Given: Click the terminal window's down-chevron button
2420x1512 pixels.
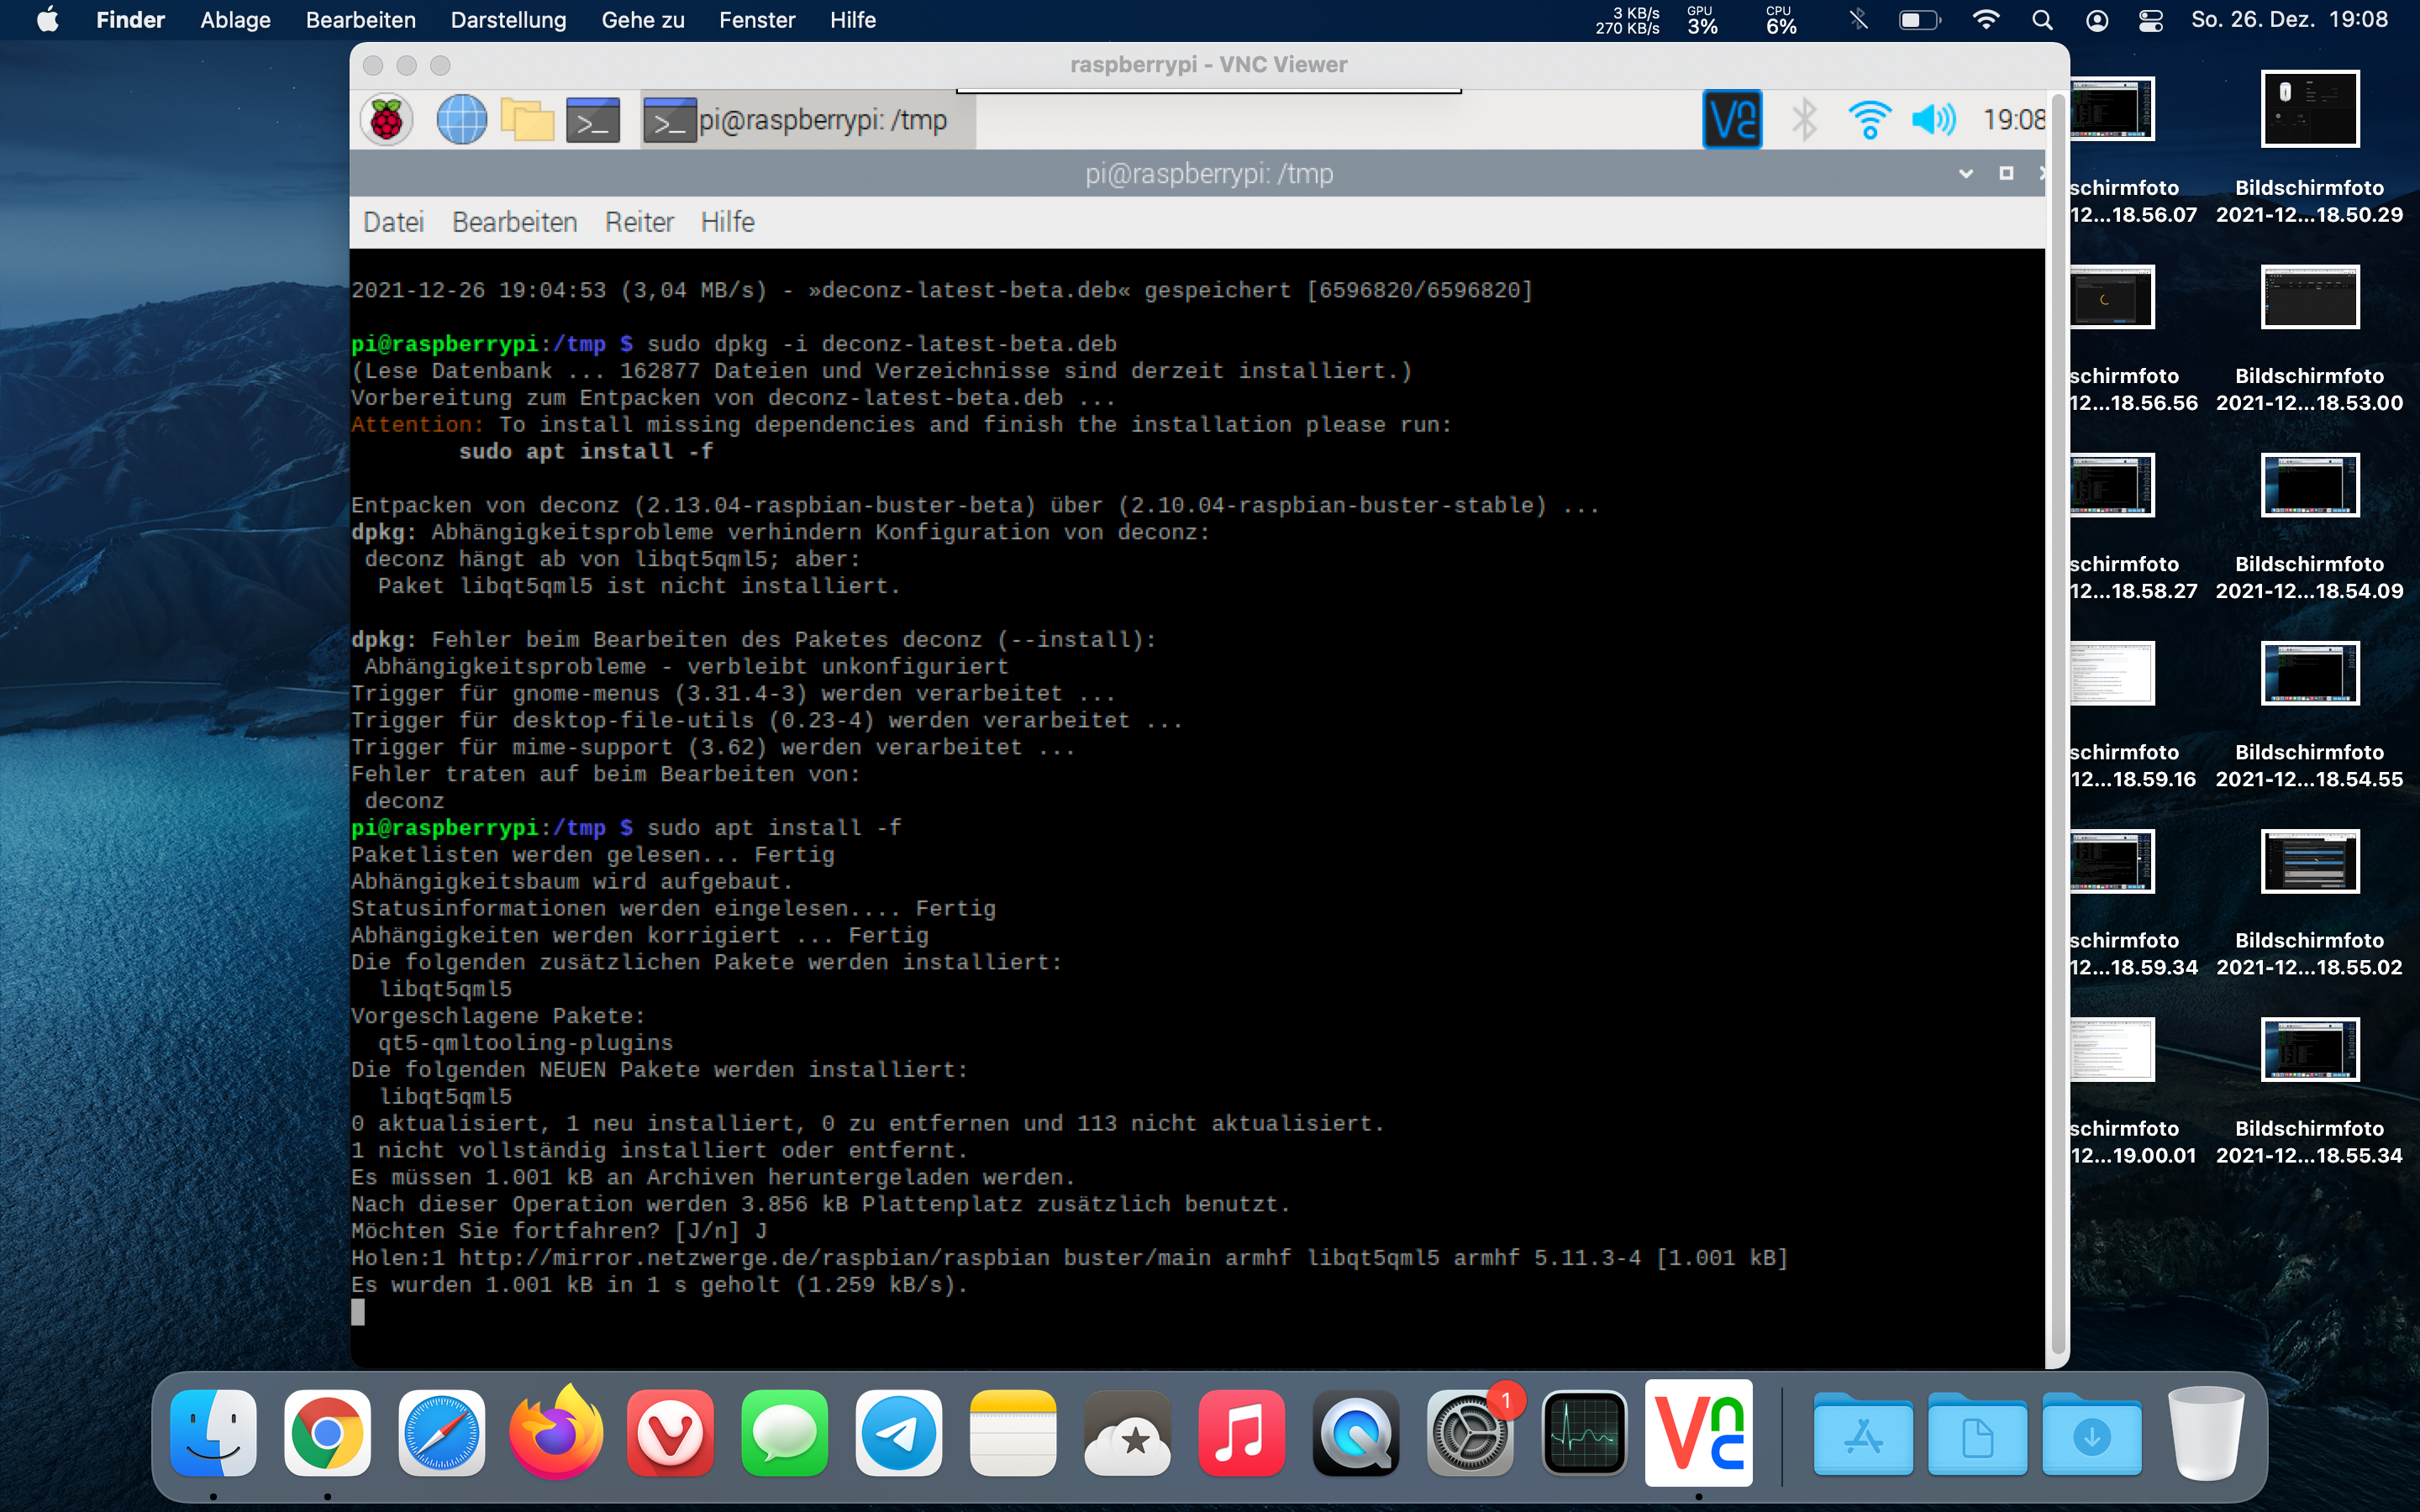Looking at the screenshot, I should click(x=1965, y=174).
